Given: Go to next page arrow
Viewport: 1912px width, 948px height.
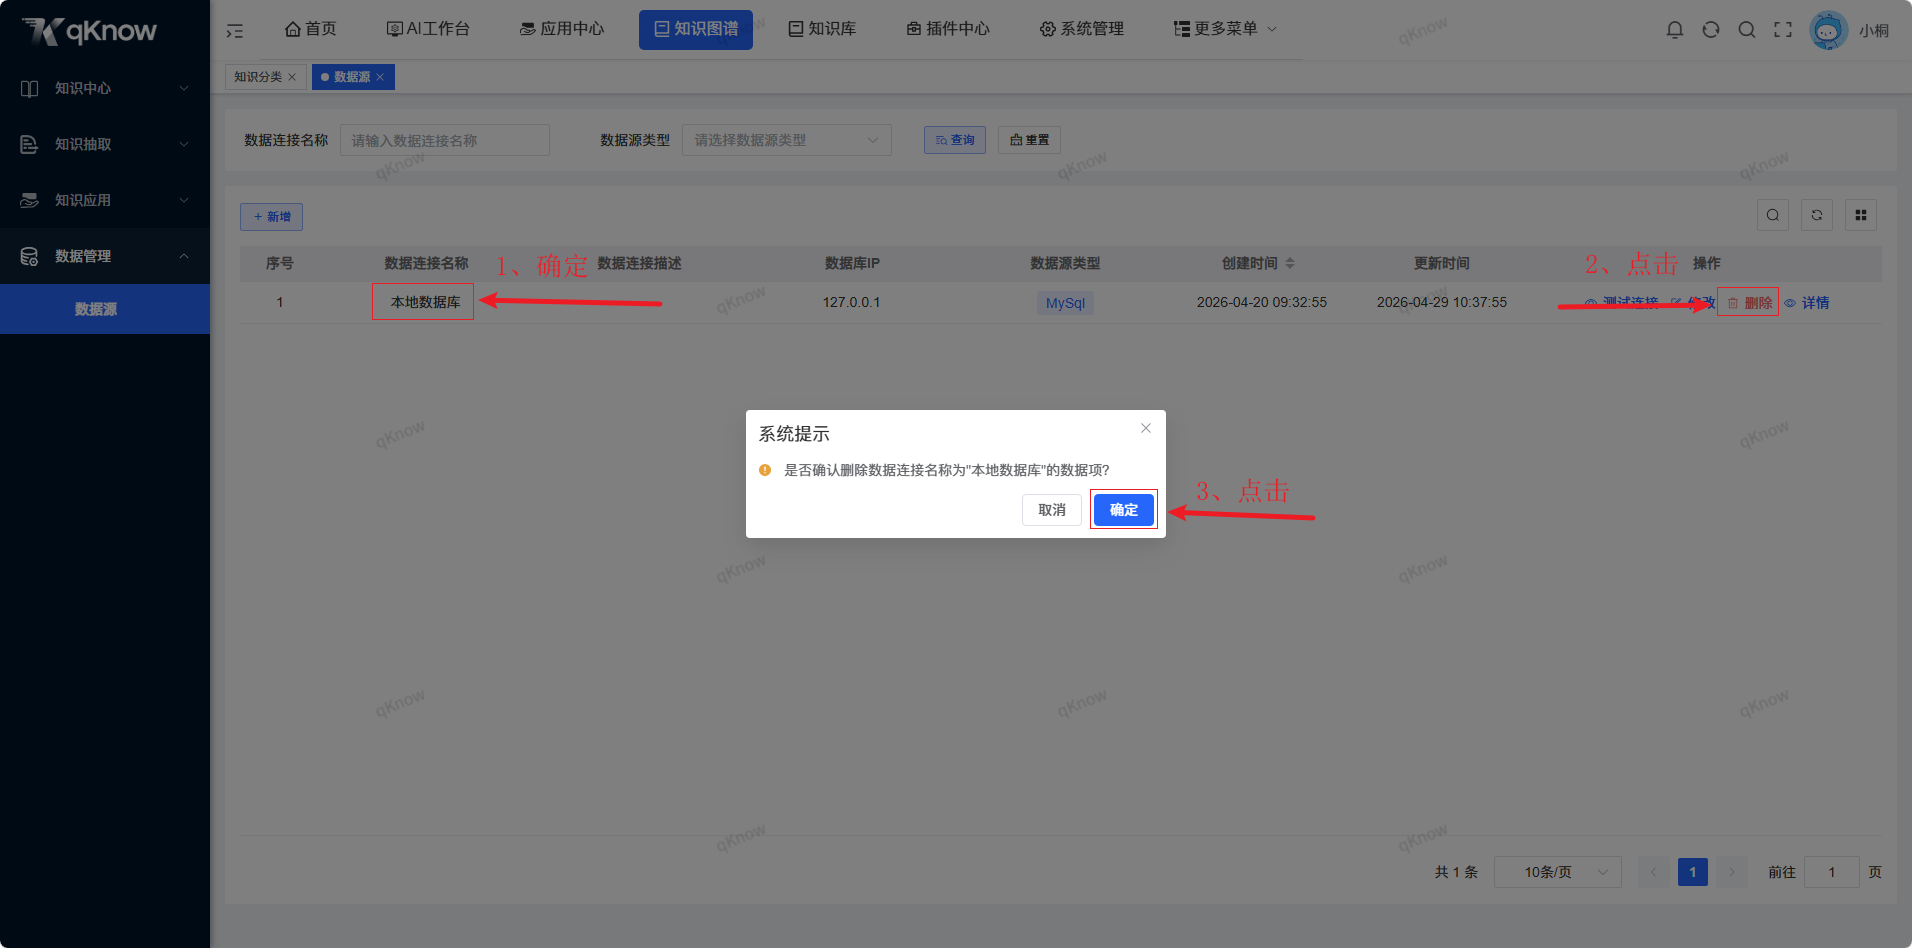Looking at the screenshot, I should pos(1732,872).
